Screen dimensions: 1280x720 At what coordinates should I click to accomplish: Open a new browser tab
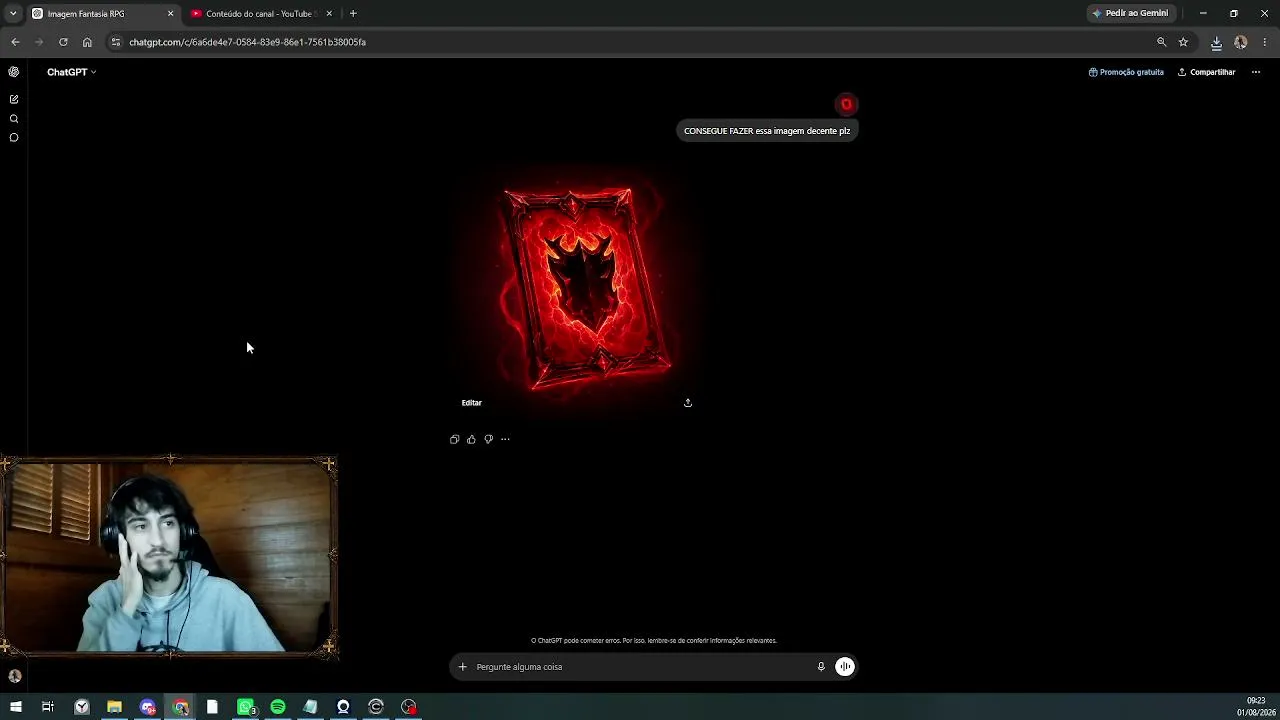(353, 14)
